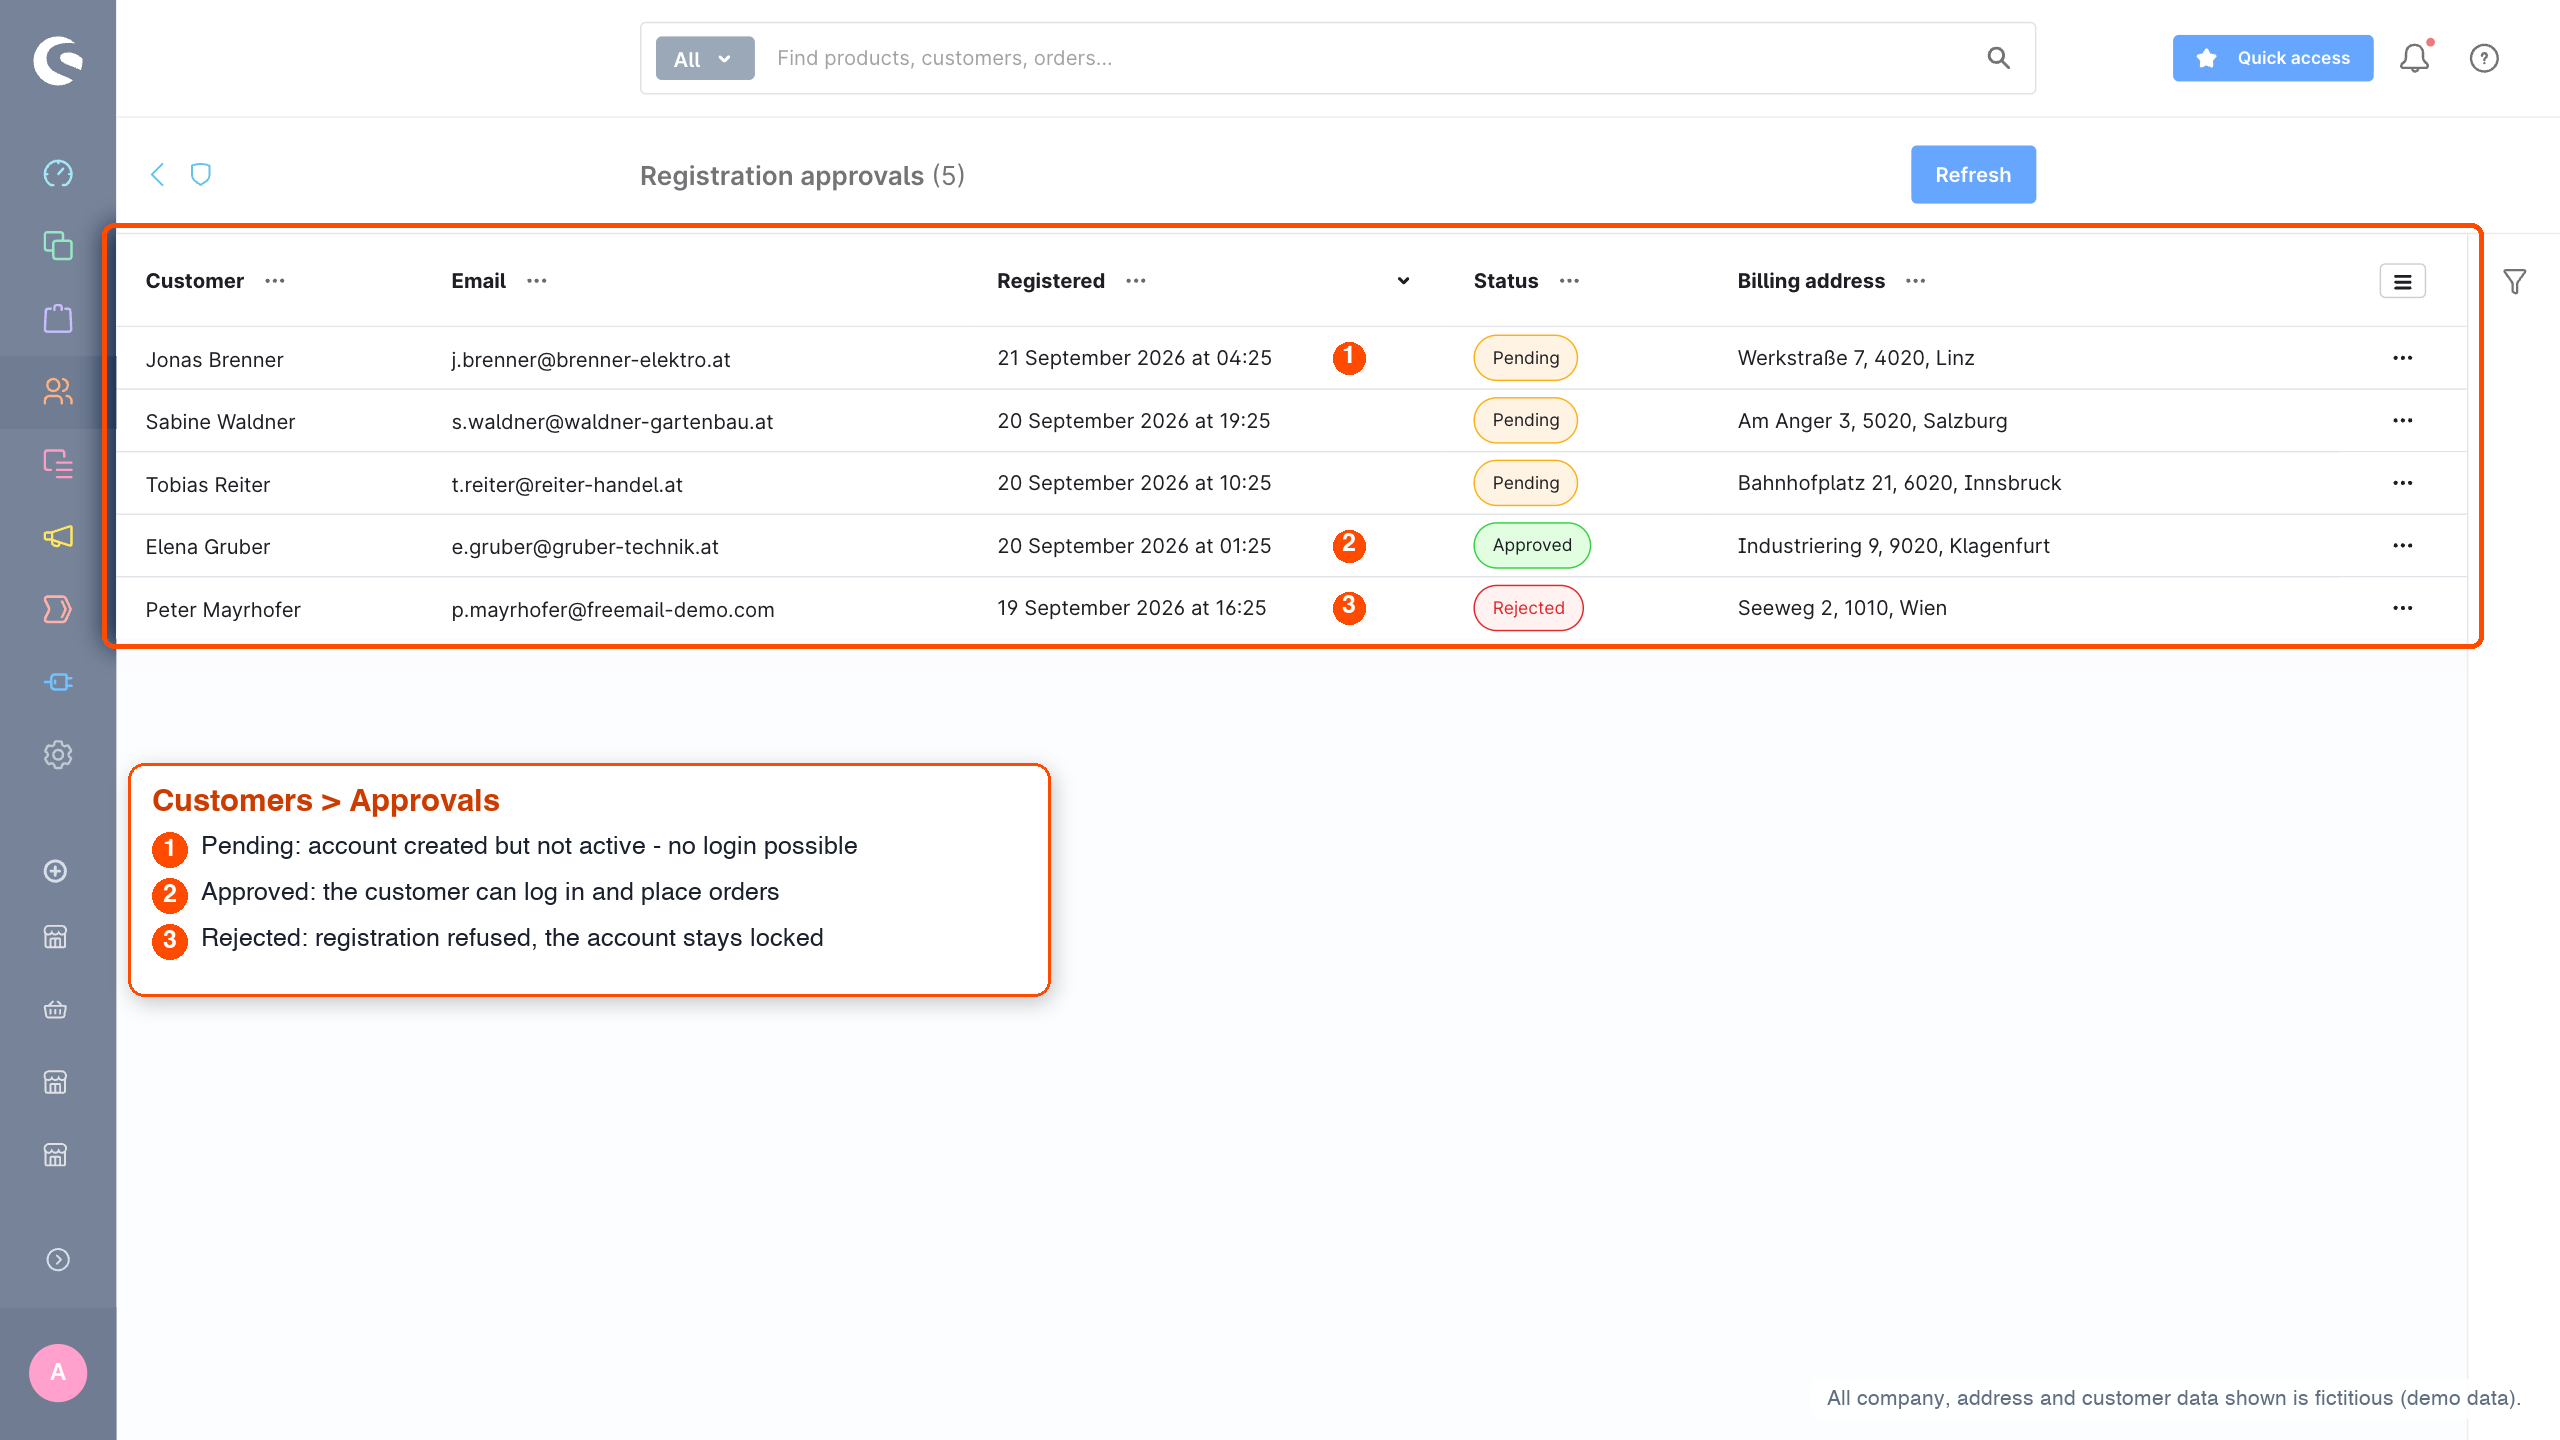Open row actions for Sabine Waldner
This screenshot has width=2560, height=1440.
pos(2403,420)
